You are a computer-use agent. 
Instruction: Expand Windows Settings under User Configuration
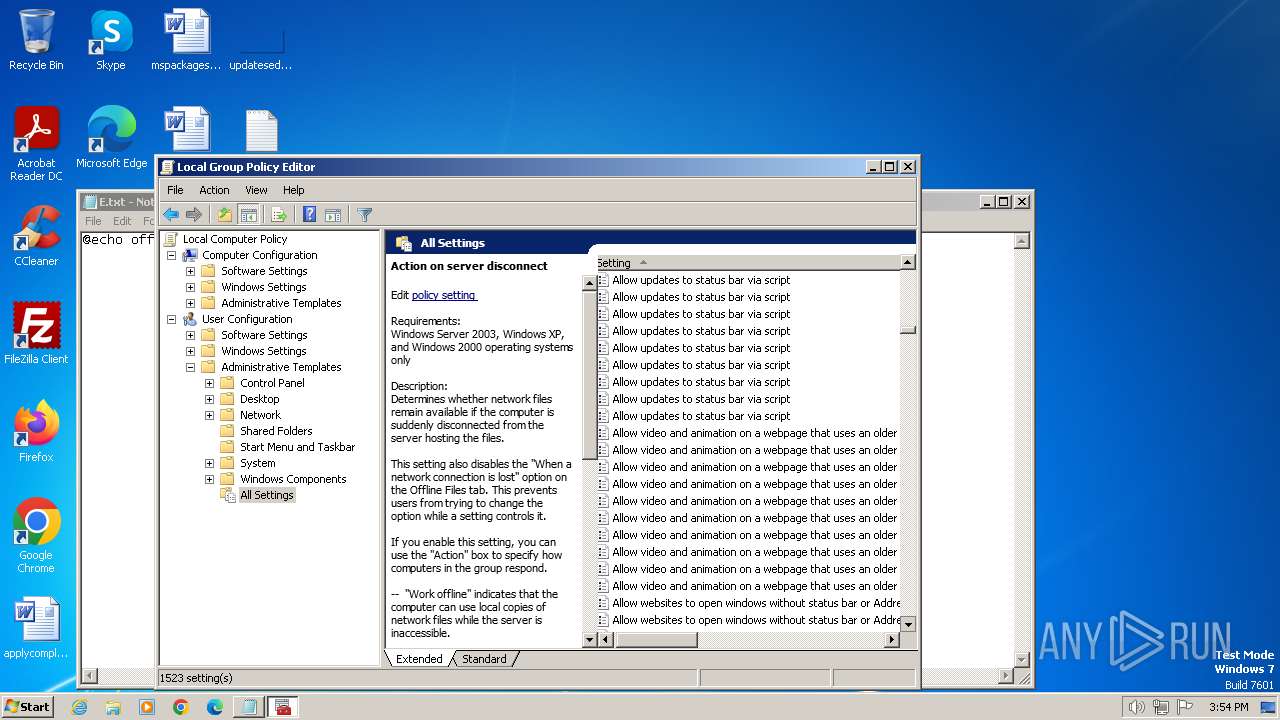pyautogui.click(x=190, y=351)
